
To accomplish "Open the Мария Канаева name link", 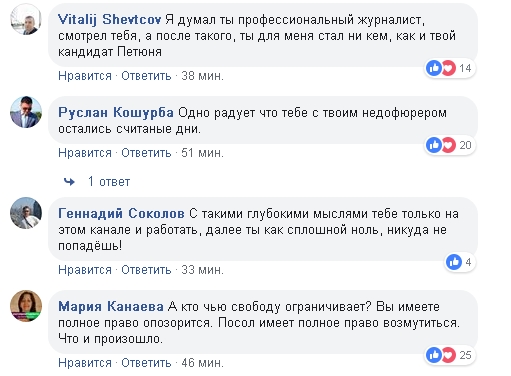I will point(111,306).
